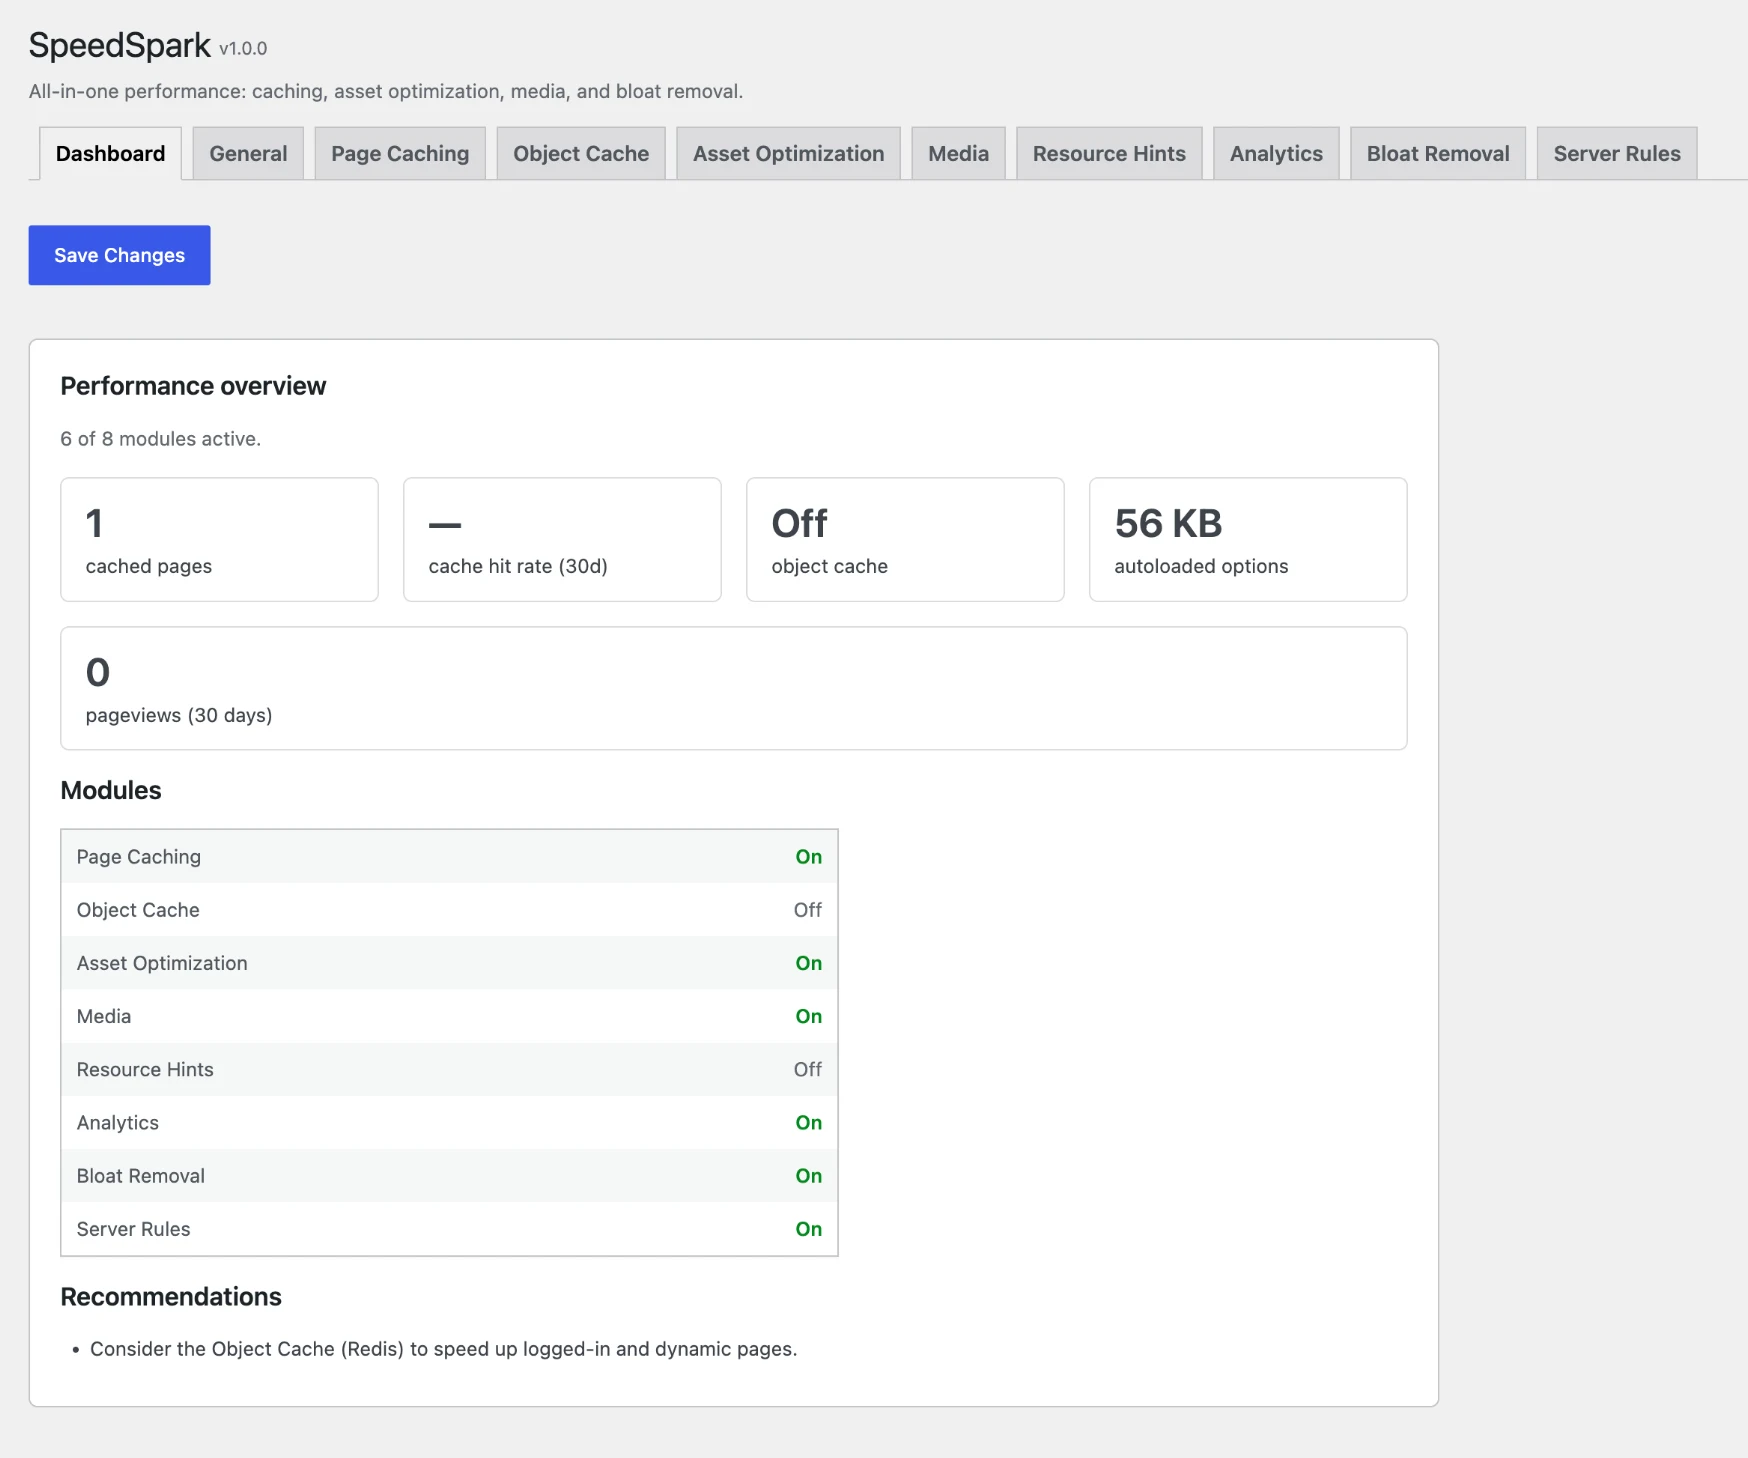Click the pageviews (30 days) card
The height and width of the screenshot is (1458, 1748).
pos(734,688)
